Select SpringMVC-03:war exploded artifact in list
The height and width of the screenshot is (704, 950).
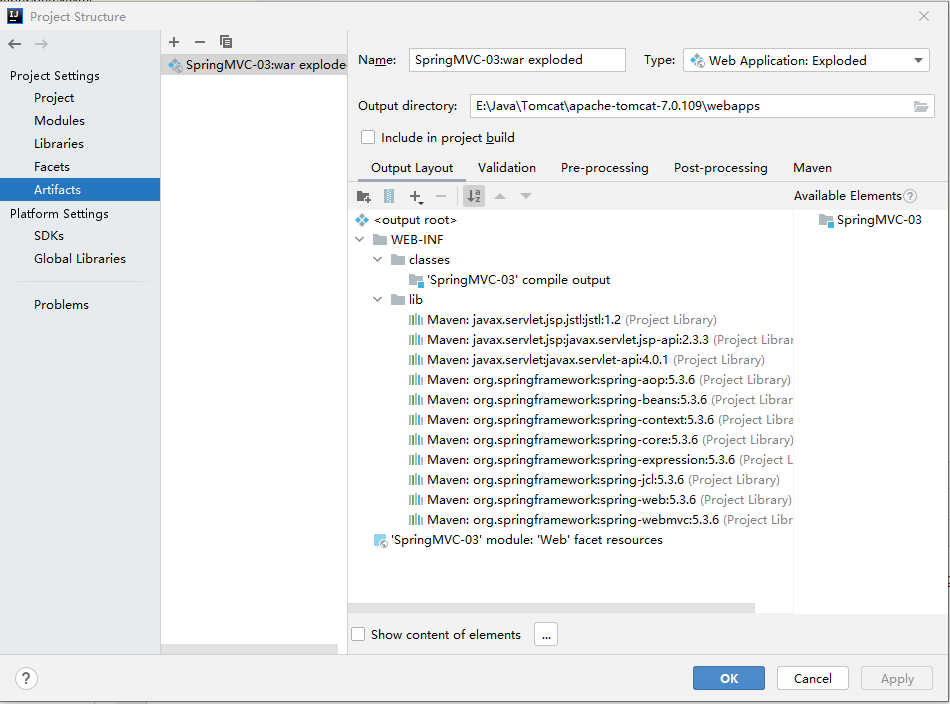254,65
